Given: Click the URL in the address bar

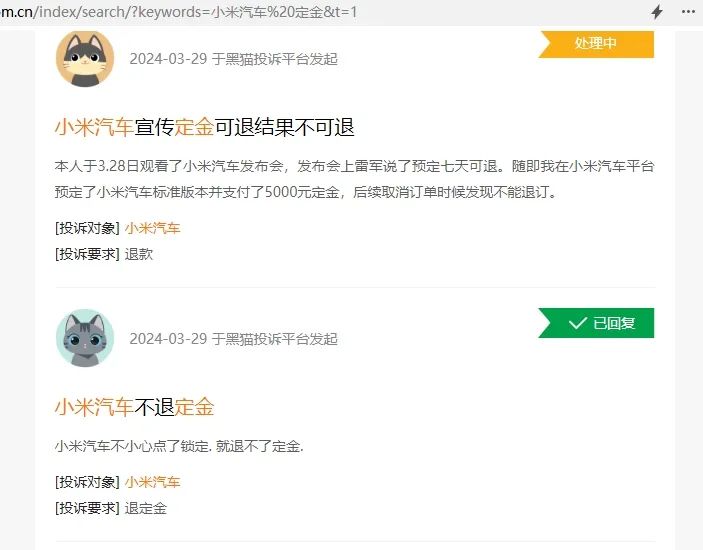Looking at the screenshot, I should pyautogui.click(x=178, y=12).
